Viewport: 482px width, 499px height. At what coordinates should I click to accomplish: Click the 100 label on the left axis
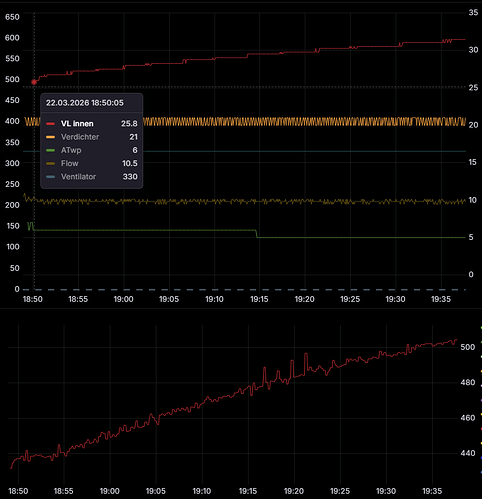tap(12, 247)
